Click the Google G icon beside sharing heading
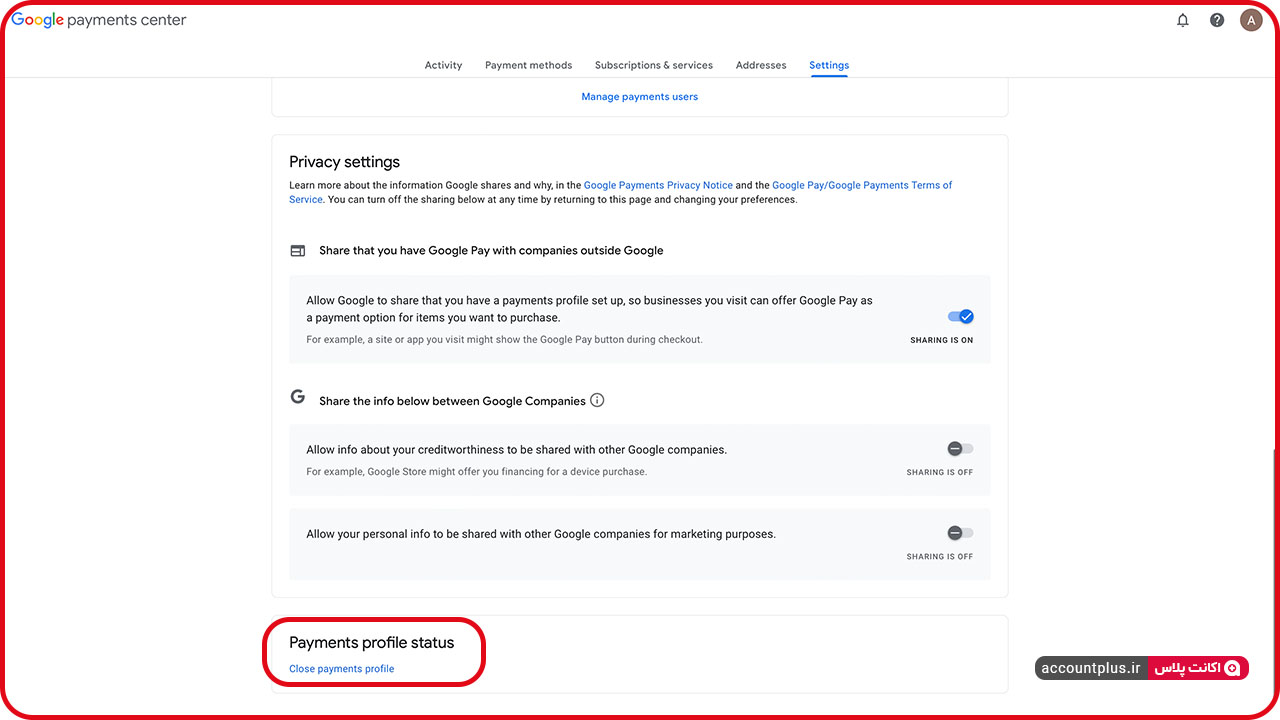 tap(297, 397)
